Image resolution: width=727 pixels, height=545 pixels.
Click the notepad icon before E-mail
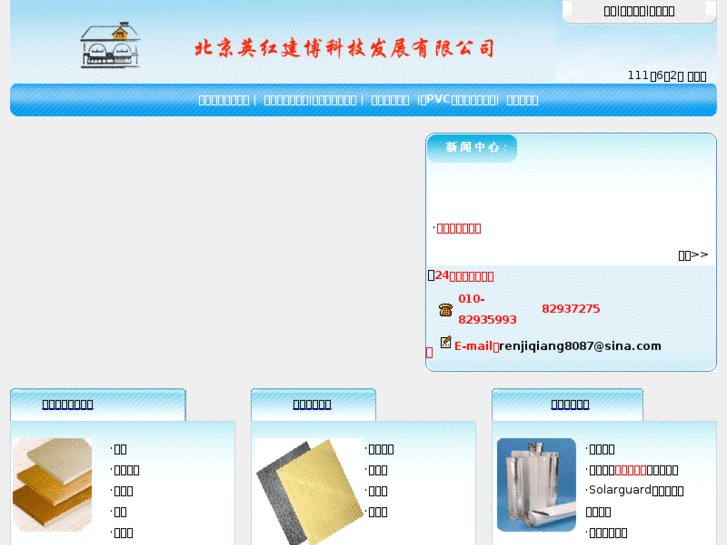tap(446, 342)
